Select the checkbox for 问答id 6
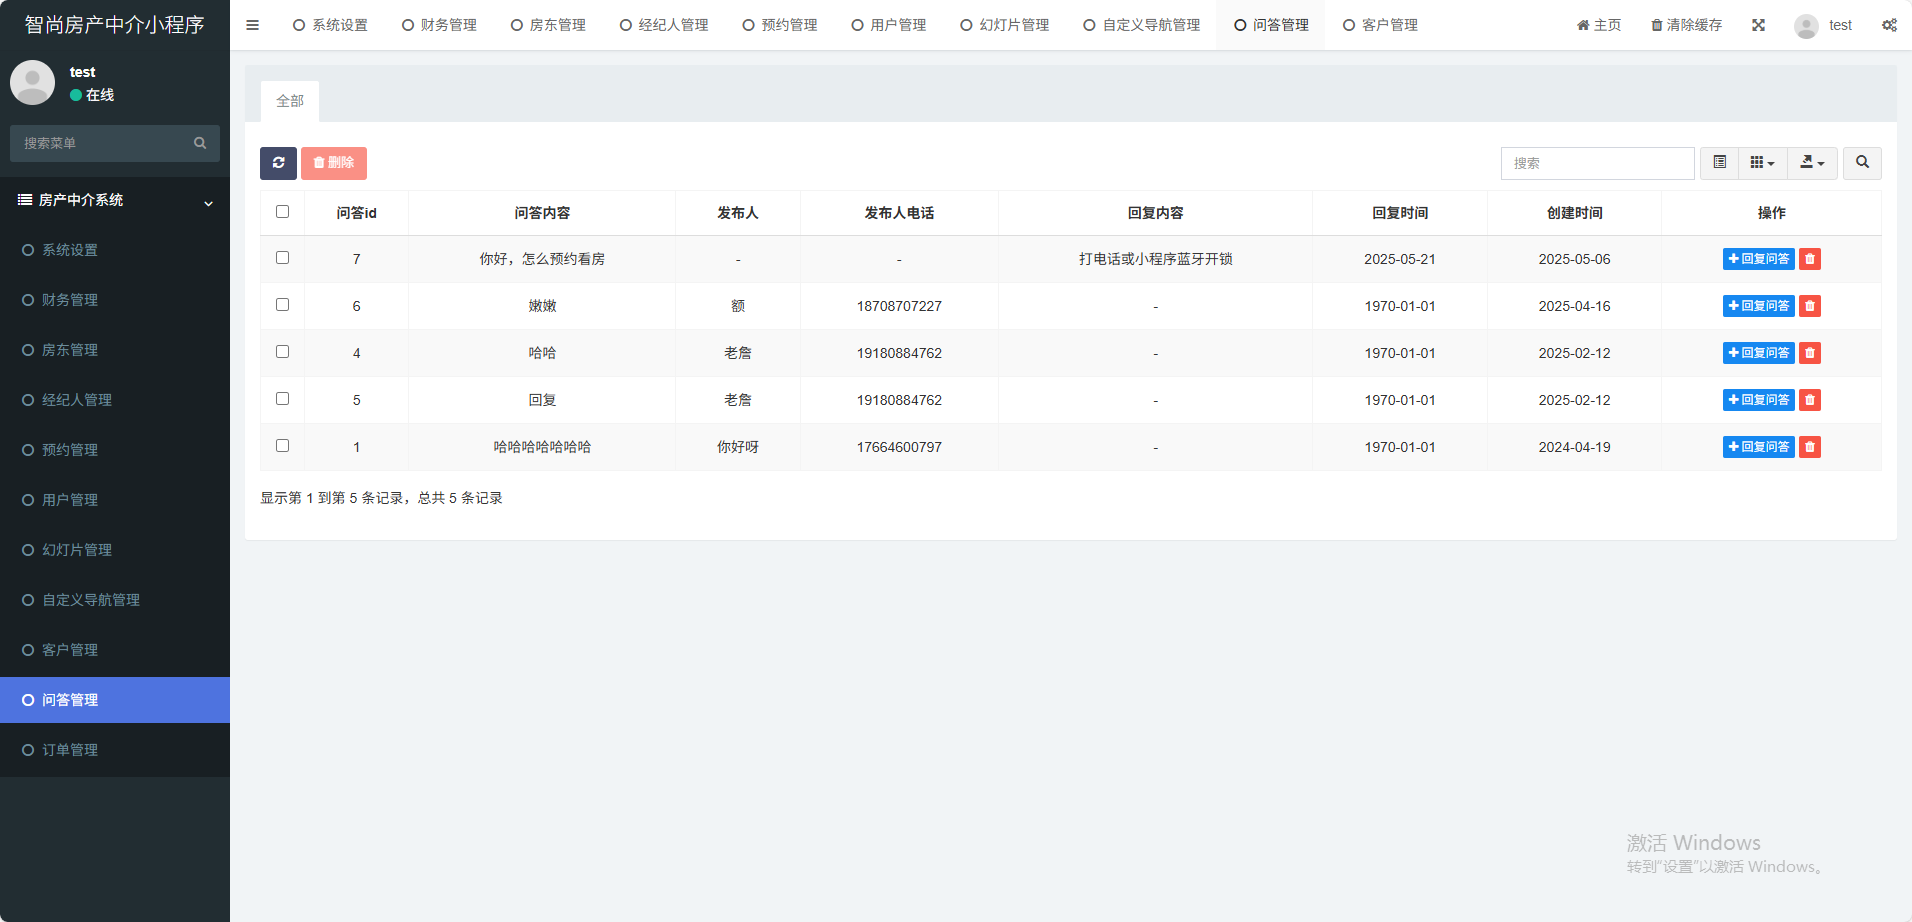Image resolution: width=1912 pixels, height=922 pixels. (282, 305)
